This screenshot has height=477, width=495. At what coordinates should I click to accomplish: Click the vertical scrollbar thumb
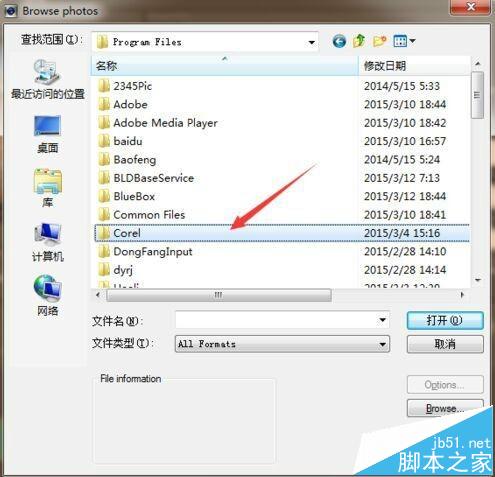[x=477, y=95]
